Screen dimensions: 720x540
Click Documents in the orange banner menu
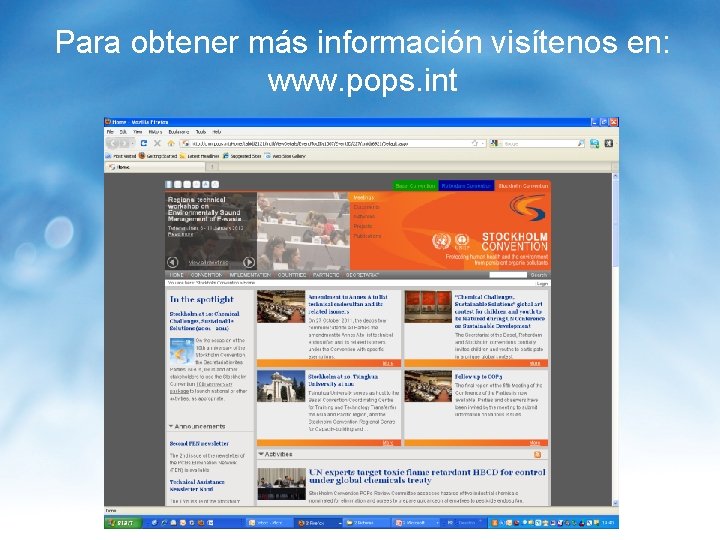(366, 207)
